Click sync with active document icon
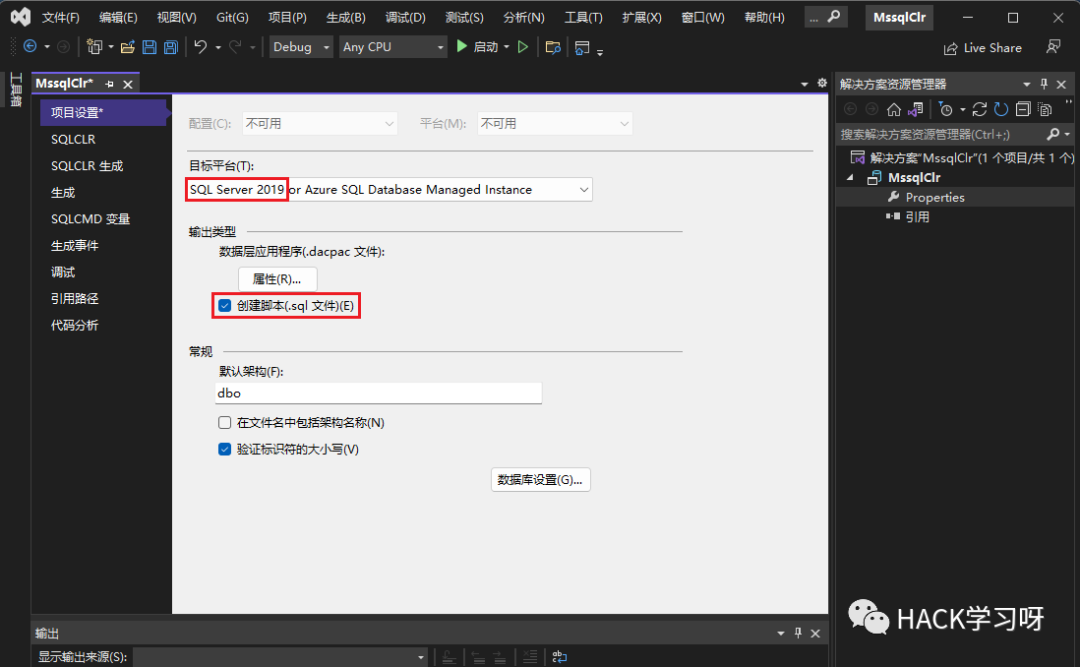 tap(979, 110)
